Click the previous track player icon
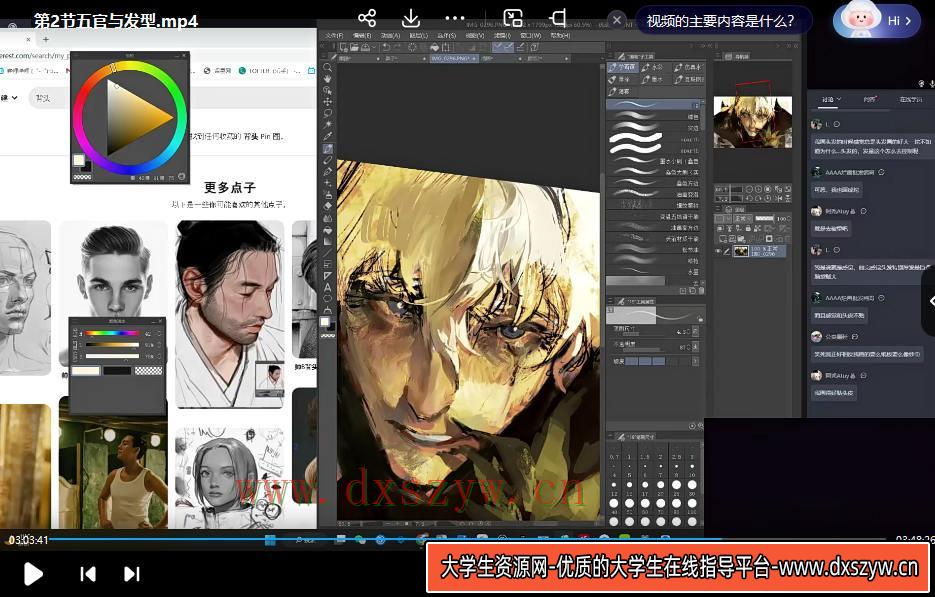The height and width of the screenshot is (597, 935). coord(88,574)
